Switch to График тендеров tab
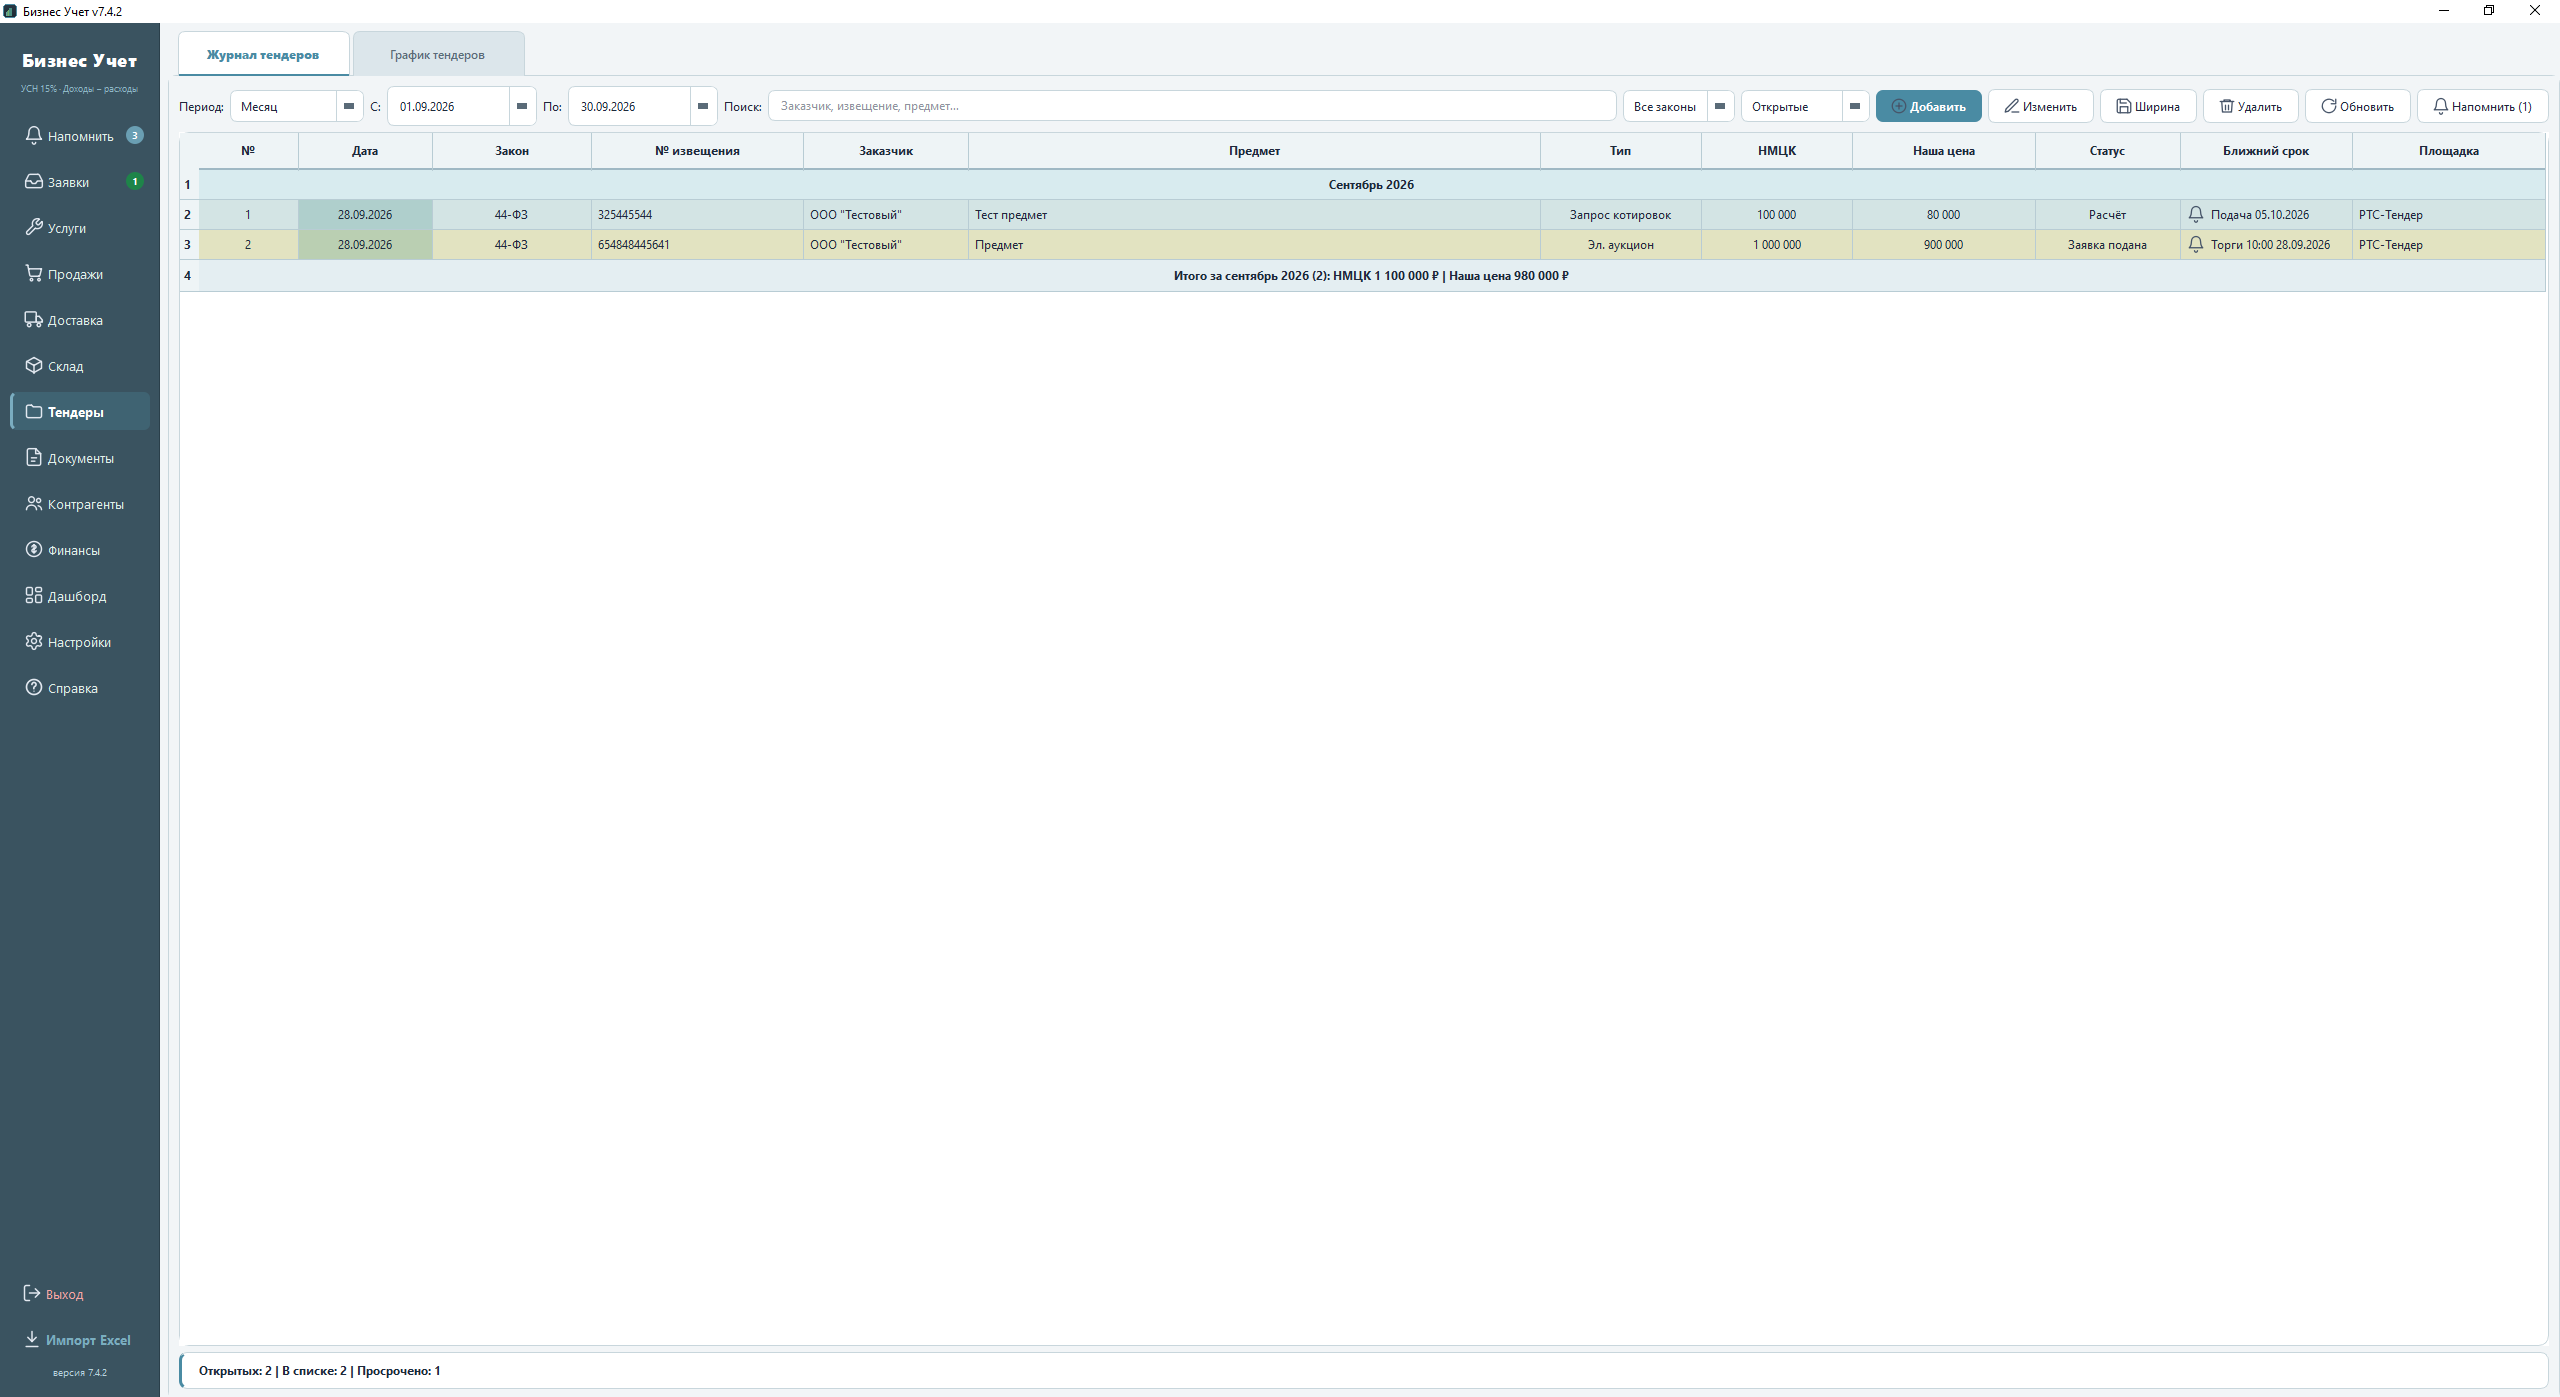This screenshot has width=2560, height=1397. (438, 54)
